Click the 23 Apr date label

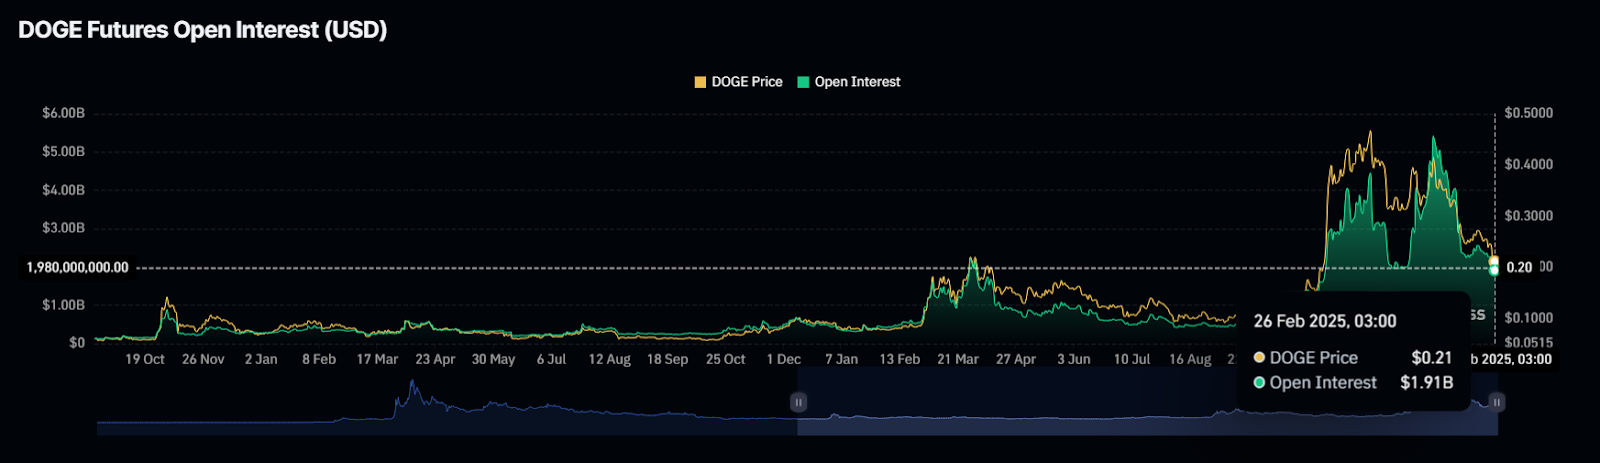(435, 359)
